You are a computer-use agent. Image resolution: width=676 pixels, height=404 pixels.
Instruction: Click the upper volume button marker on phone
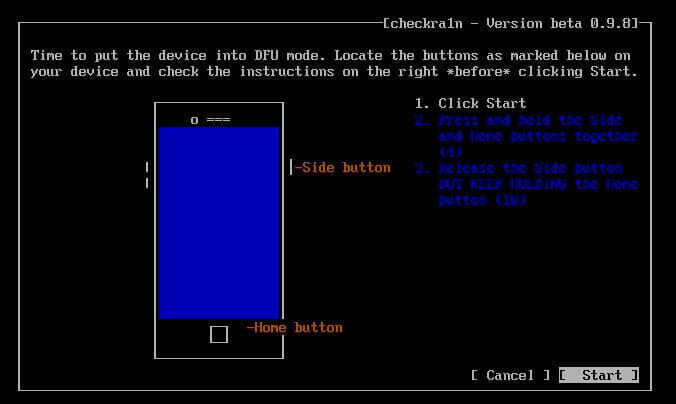(x=147, y=167)
